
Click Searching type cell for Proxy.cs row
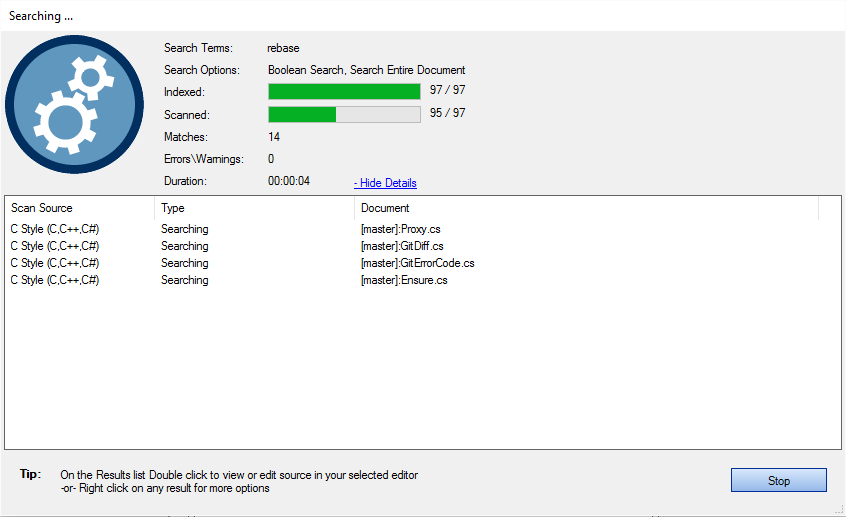click(185, 229)
